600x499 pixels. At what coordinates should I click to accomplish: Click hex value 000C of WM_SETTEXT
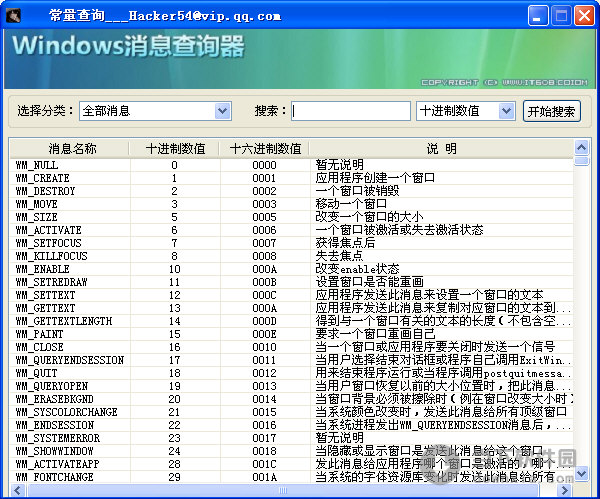(264, 295)
